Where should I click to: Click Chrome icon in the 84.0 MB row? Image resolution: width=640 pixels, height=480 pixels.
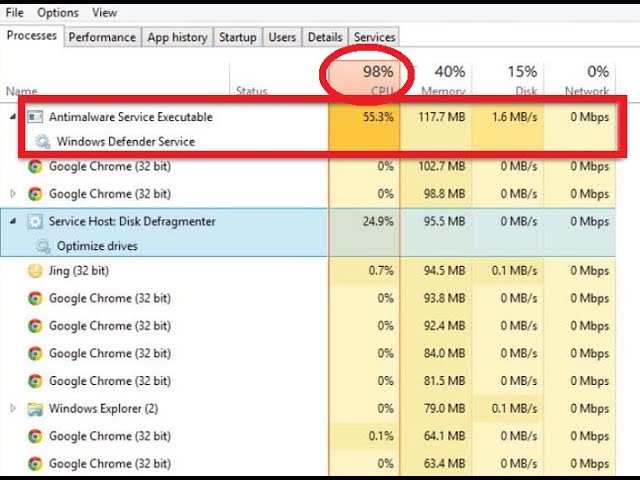[35, 353]
